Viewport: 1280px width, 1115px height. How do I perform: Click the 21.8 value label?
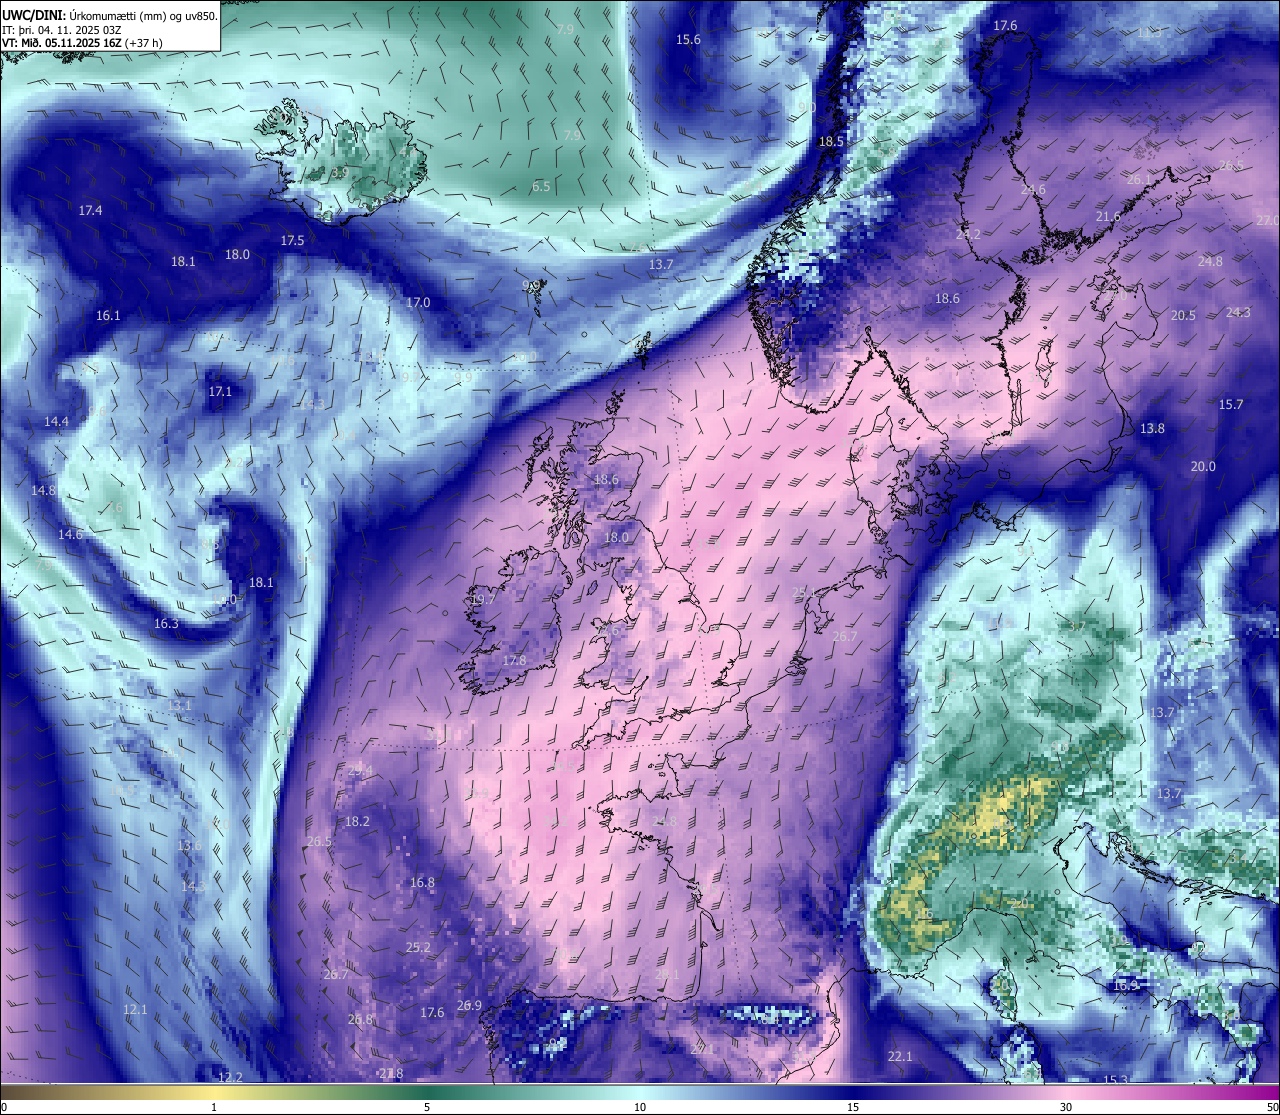(x=391, y=1073)
